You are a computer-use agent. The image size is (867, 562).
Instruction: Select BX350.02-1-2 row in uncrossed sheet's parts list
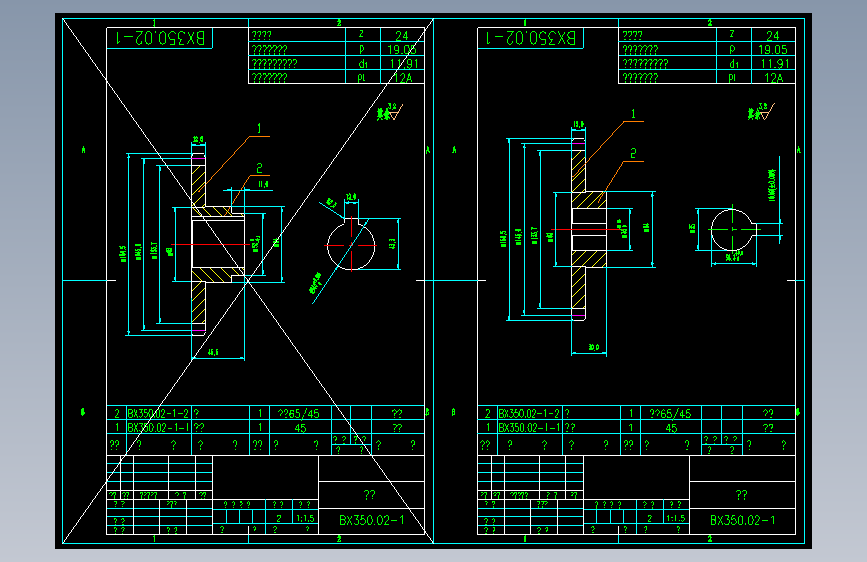[x=636, y=413]
